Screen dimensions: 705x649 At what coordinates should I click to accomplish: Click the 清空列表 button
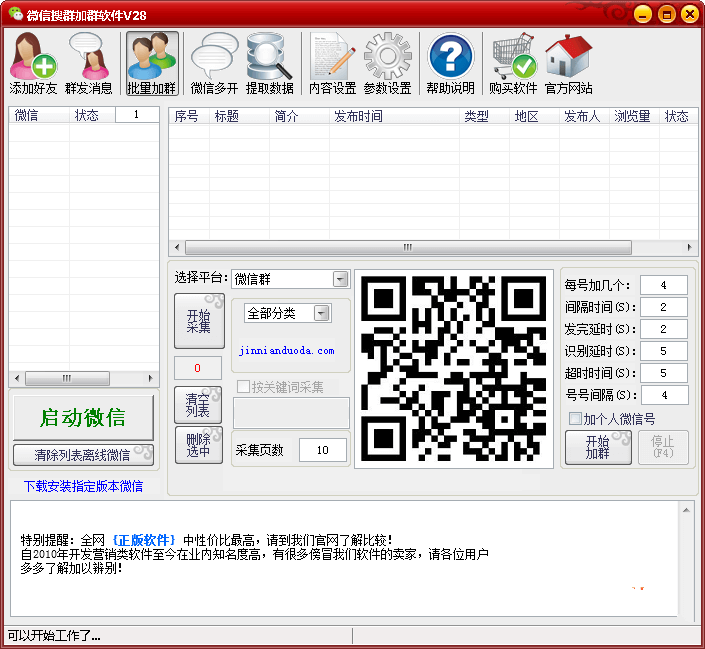[x=198, y=405]
